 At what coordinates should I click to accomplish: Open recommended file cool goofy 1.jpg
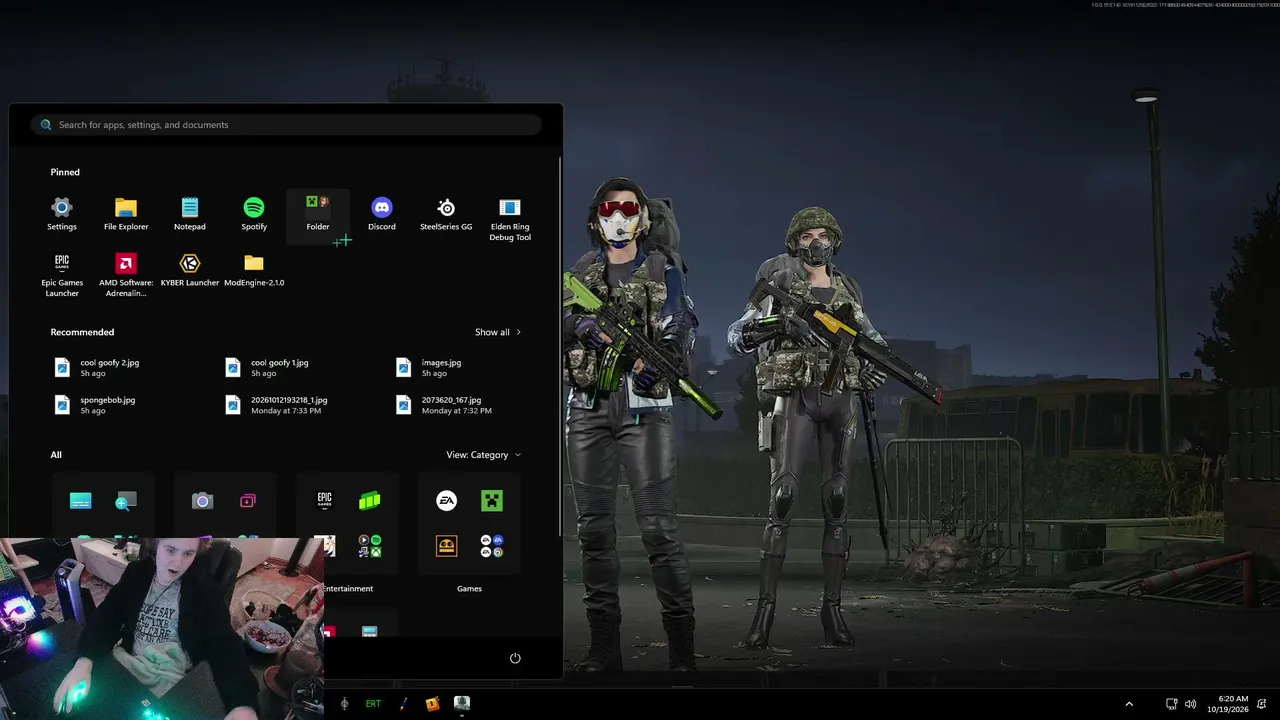point(268,368)
